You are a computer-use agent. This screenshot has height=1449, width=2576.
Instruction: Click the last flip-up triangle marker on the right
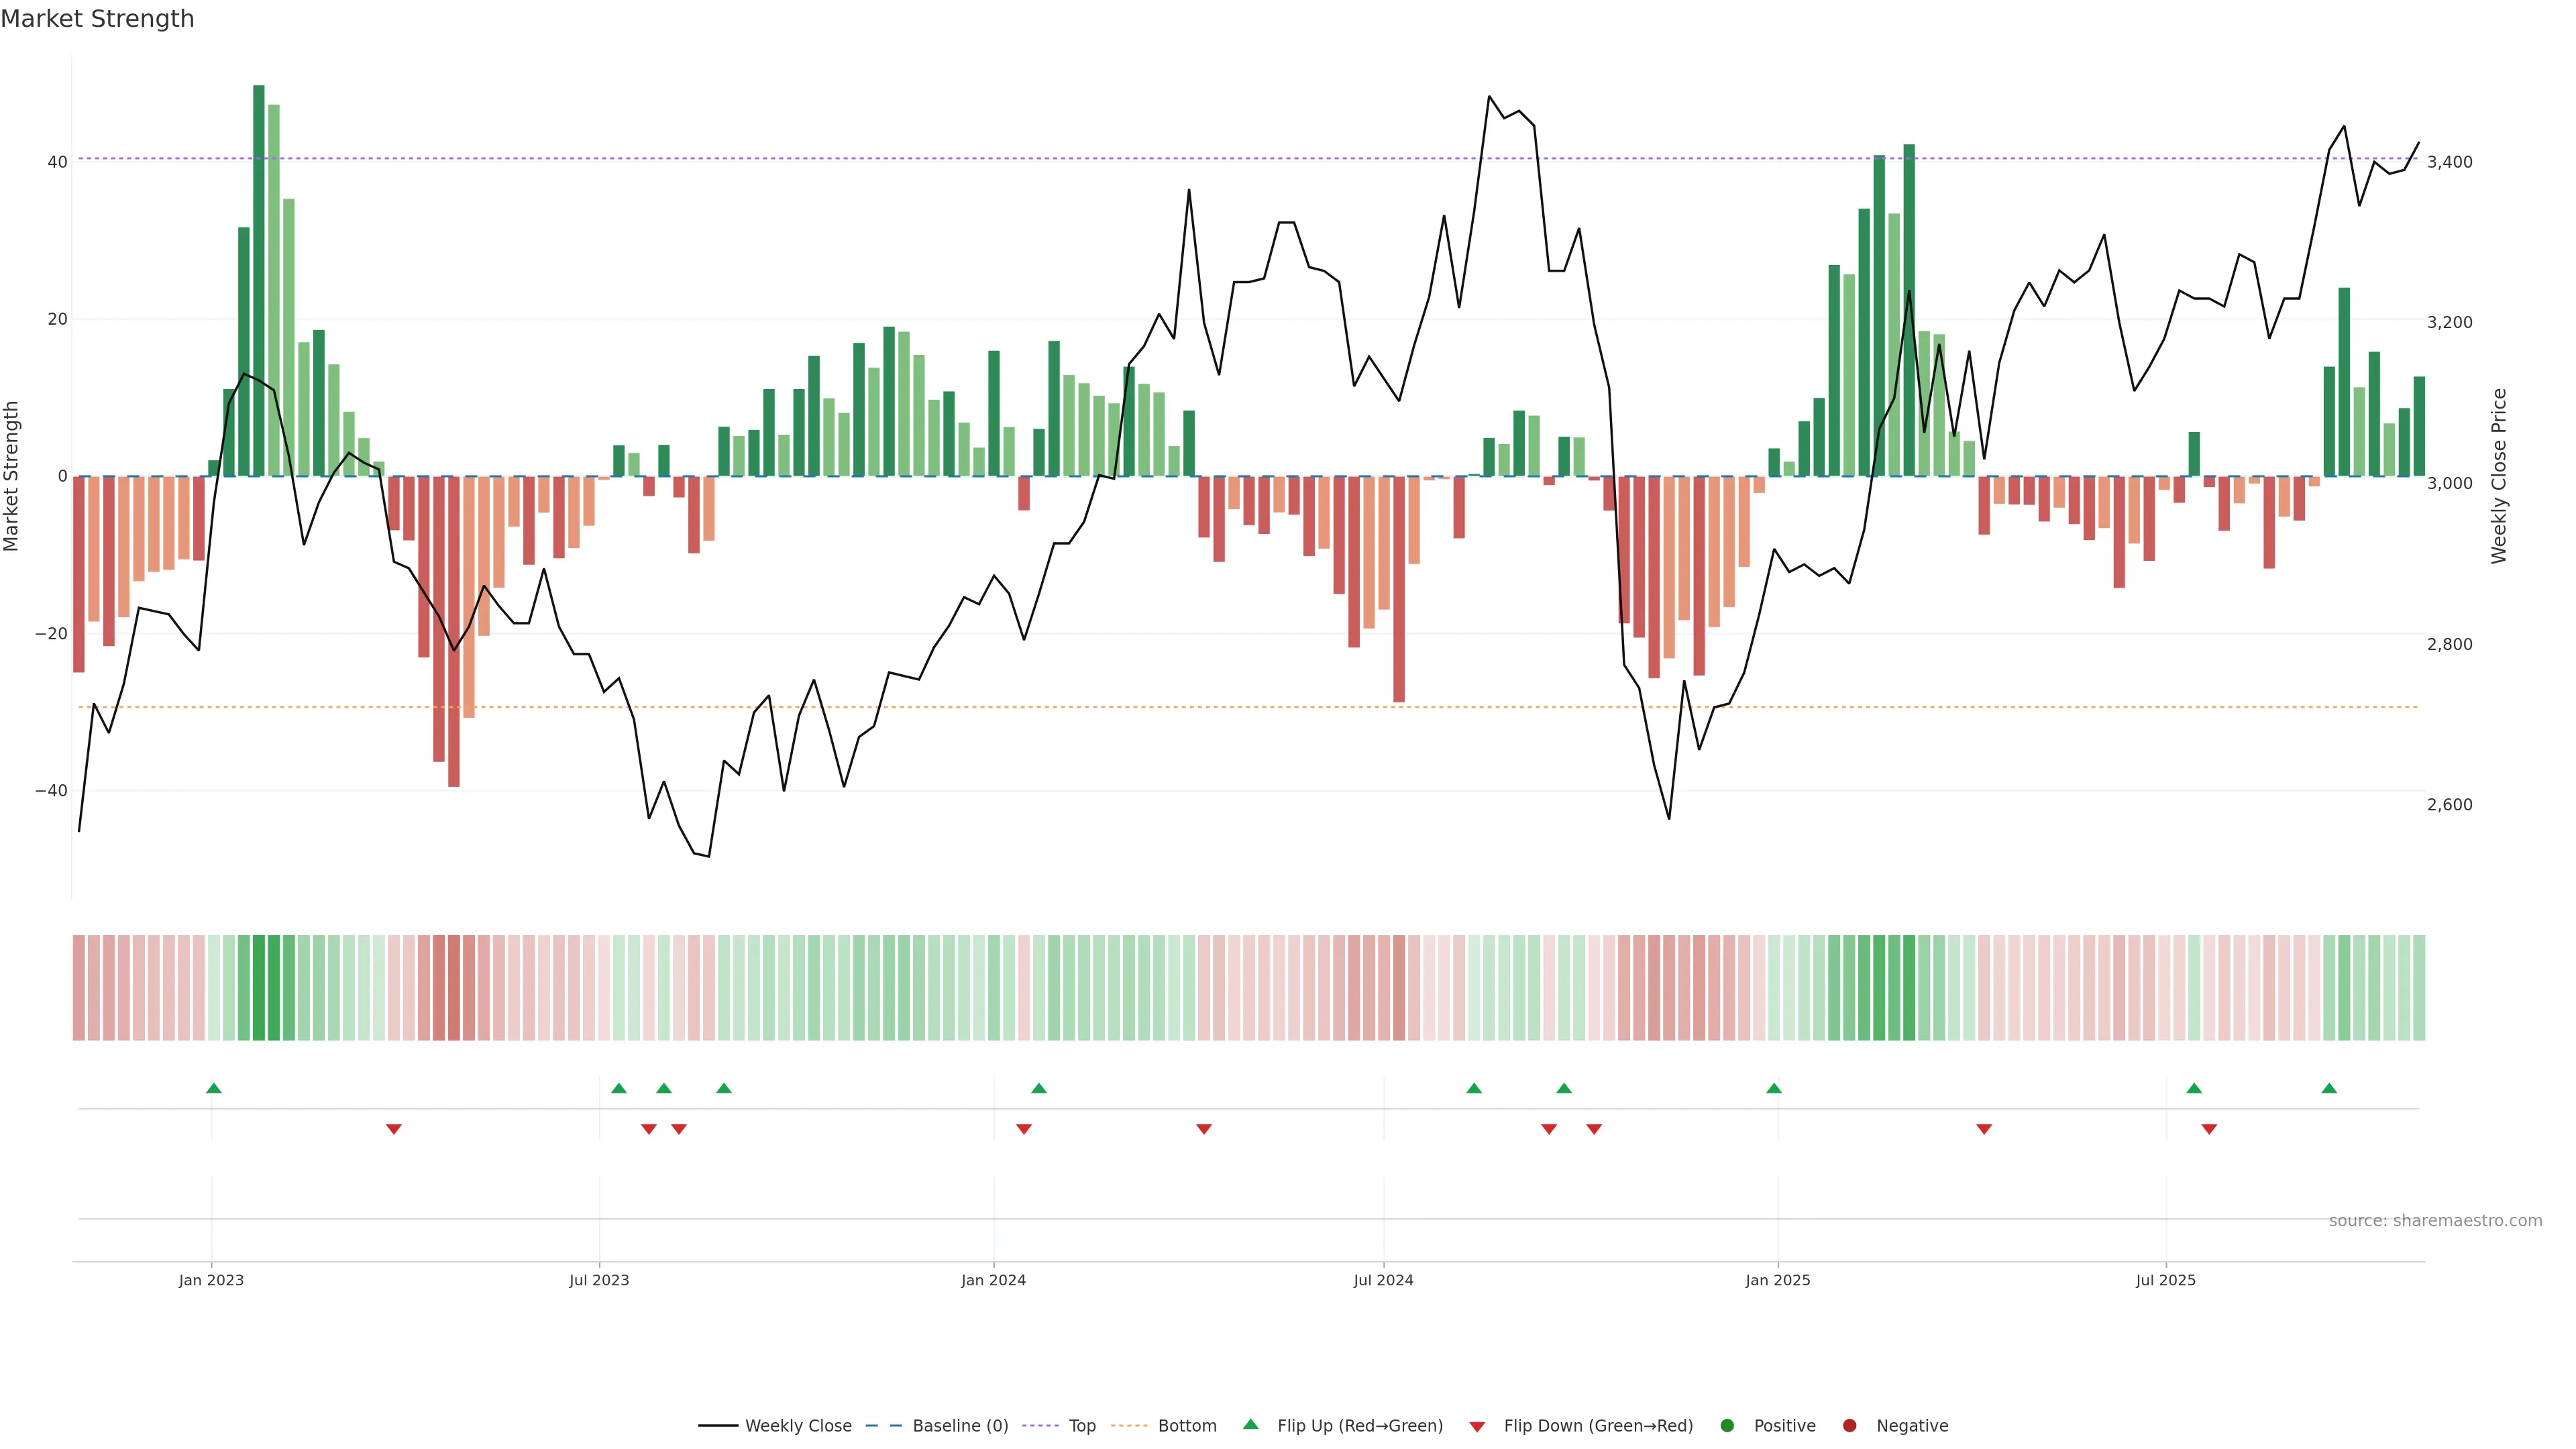point(2329,1088)
